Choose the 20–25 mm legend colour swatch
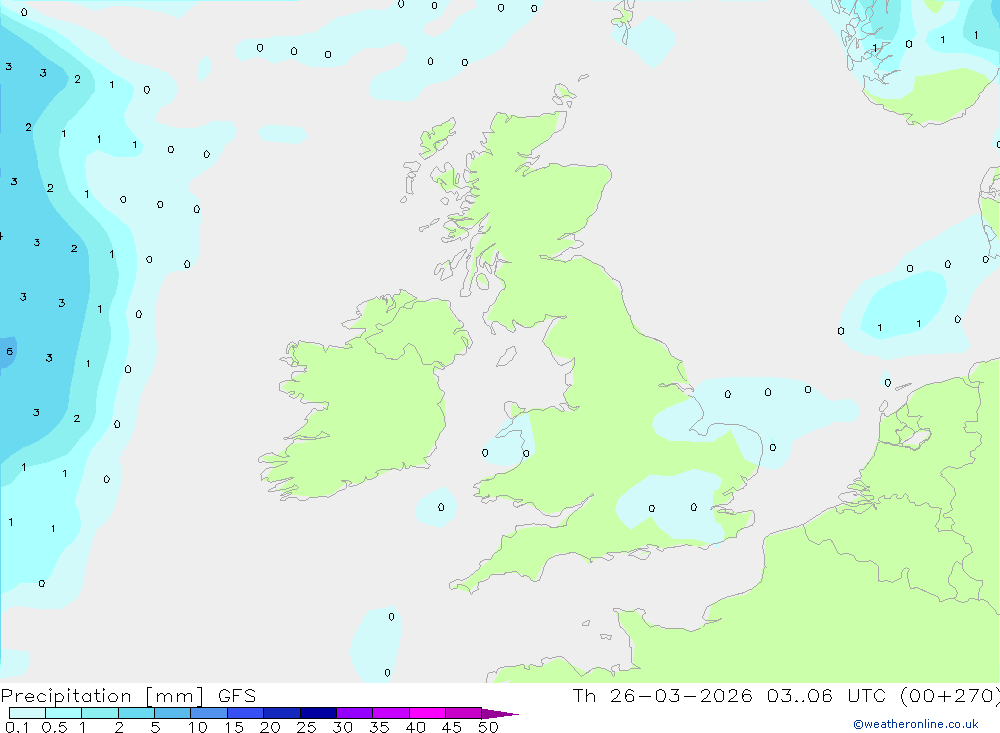Viewport: 1000px width, 733px height. pyautogui.click(x=282, y=713)
